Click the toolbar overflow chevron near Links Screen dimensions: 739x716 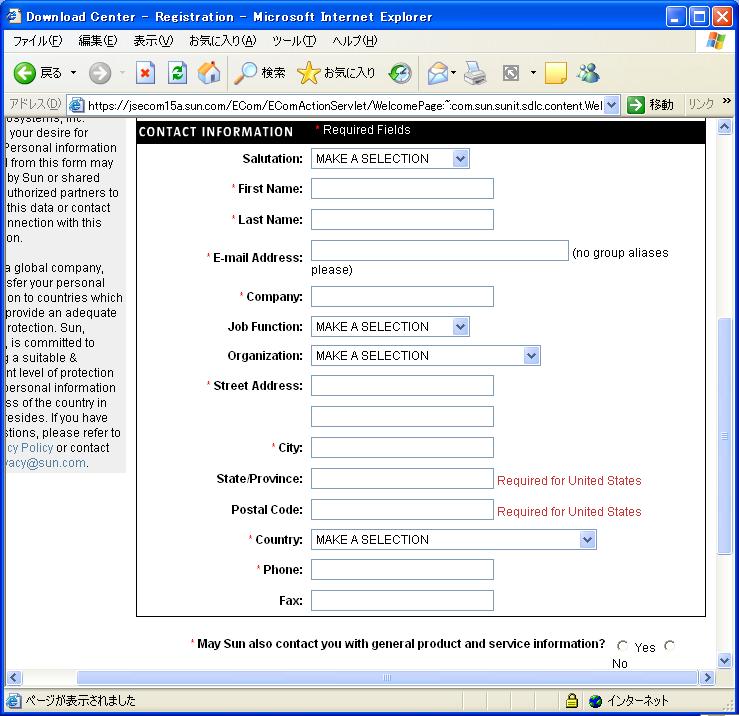tap(726, 100)
